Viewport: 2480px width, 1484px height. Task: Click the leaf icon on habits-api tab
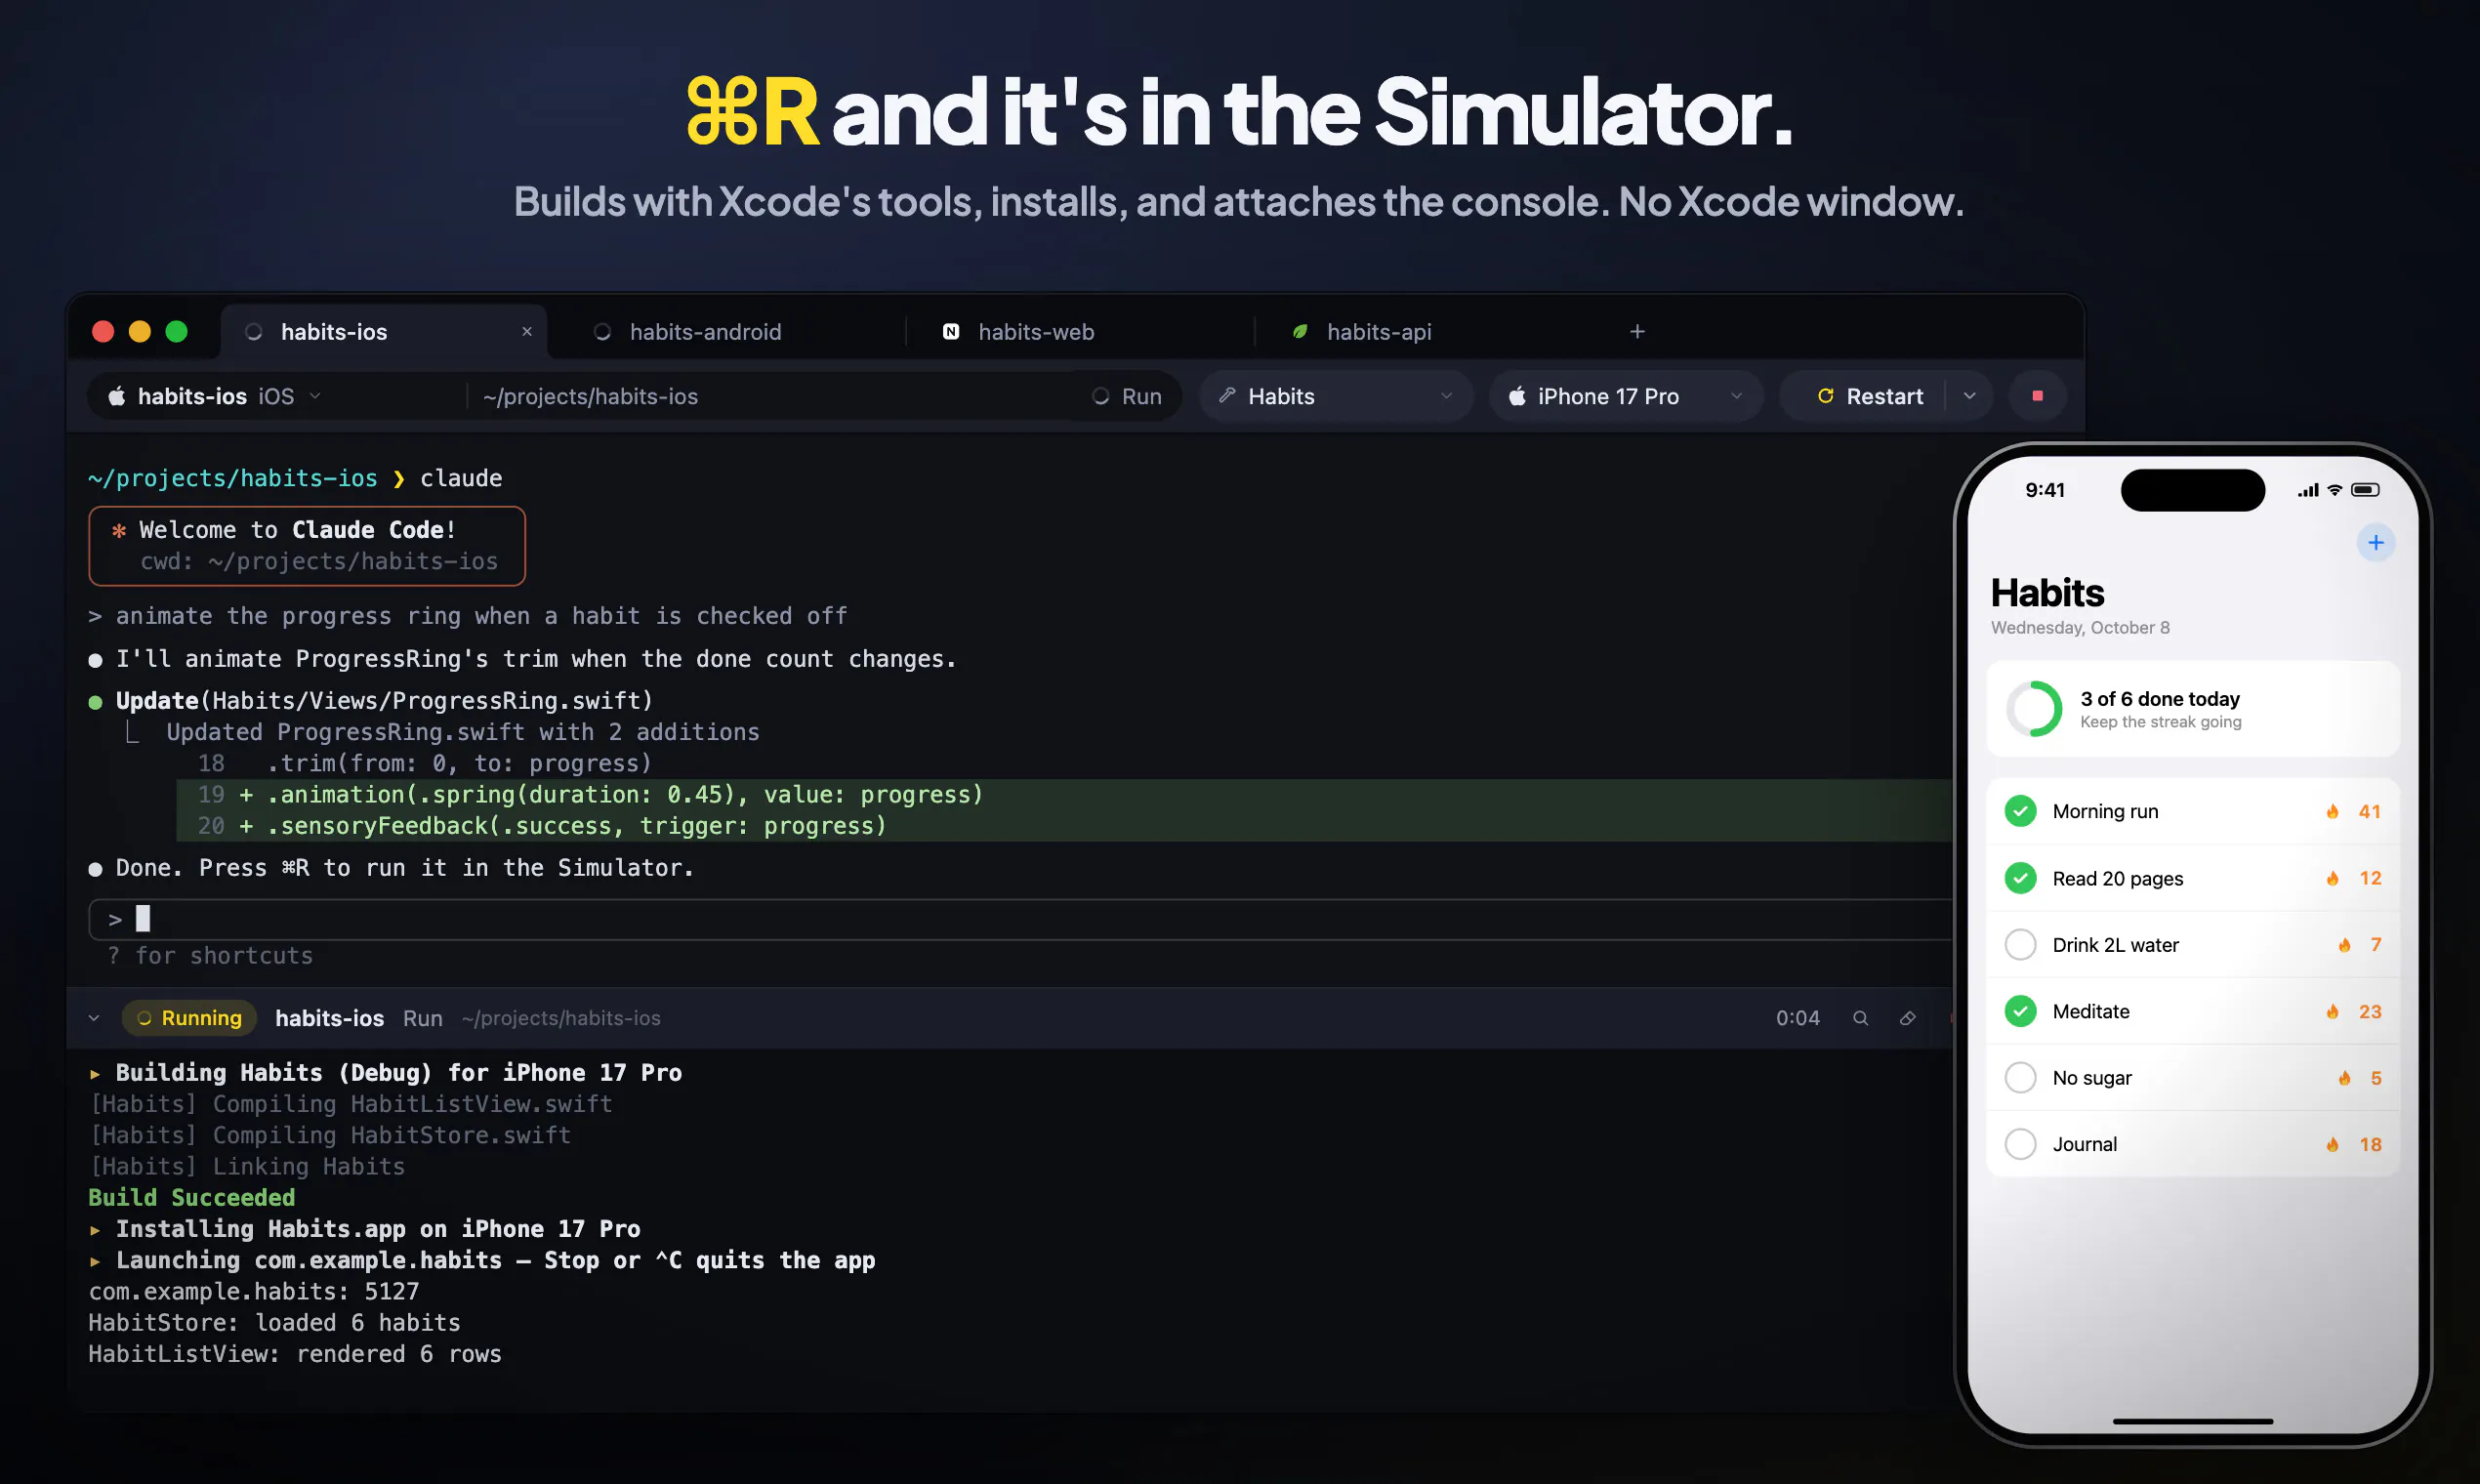click(x=1300, y=331)
